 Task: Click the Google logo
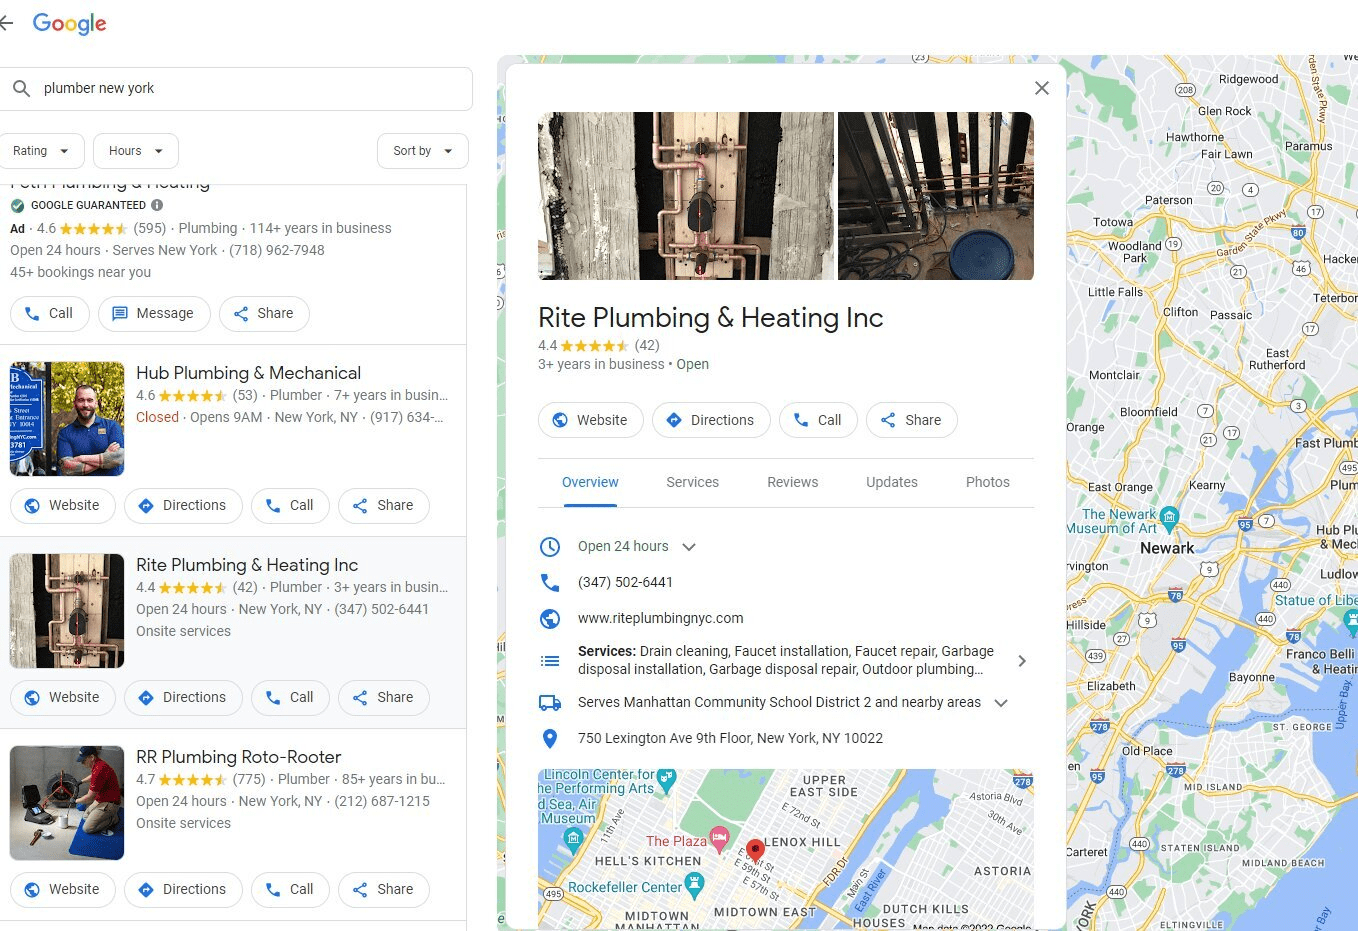pyautogui.click(x=69, y=24)
